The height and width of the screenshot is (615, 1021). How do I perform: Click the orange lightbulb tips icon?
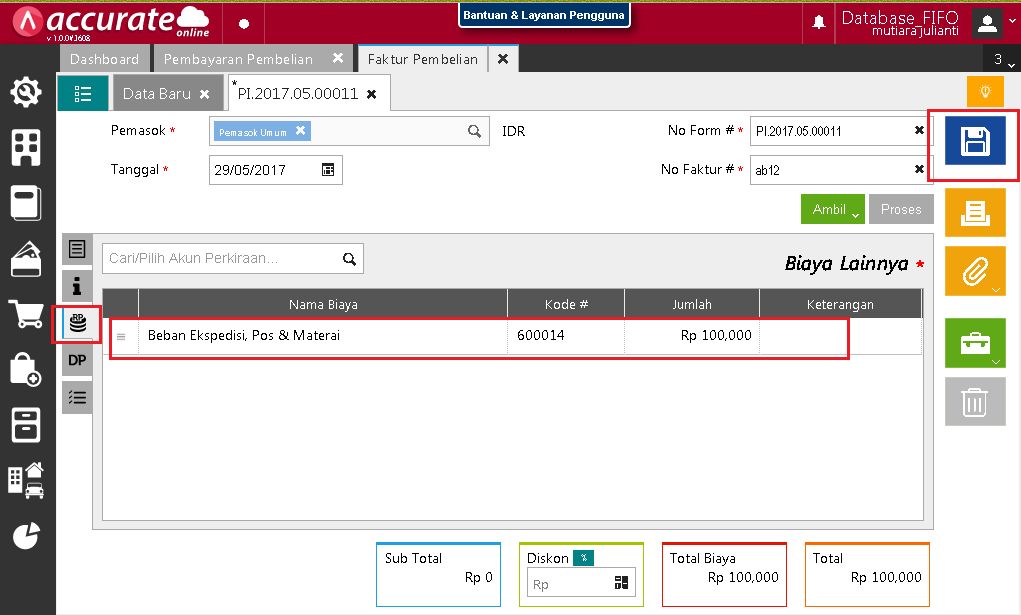tap(984, 90)
